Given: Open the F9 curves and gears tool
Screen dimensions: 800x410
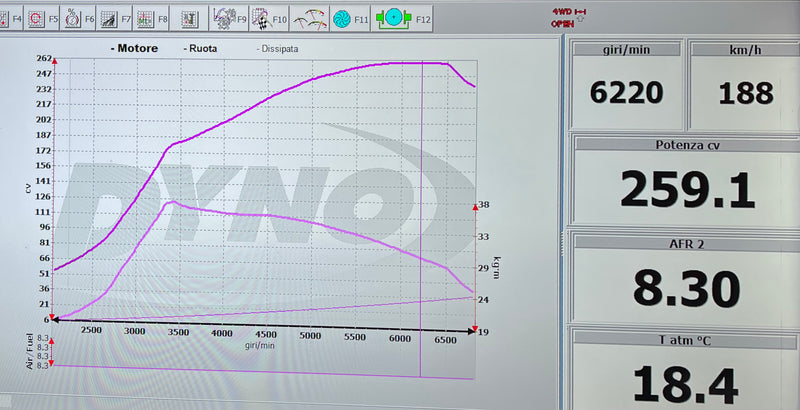Looking at the screenshot, I should (x=224, y=18).
